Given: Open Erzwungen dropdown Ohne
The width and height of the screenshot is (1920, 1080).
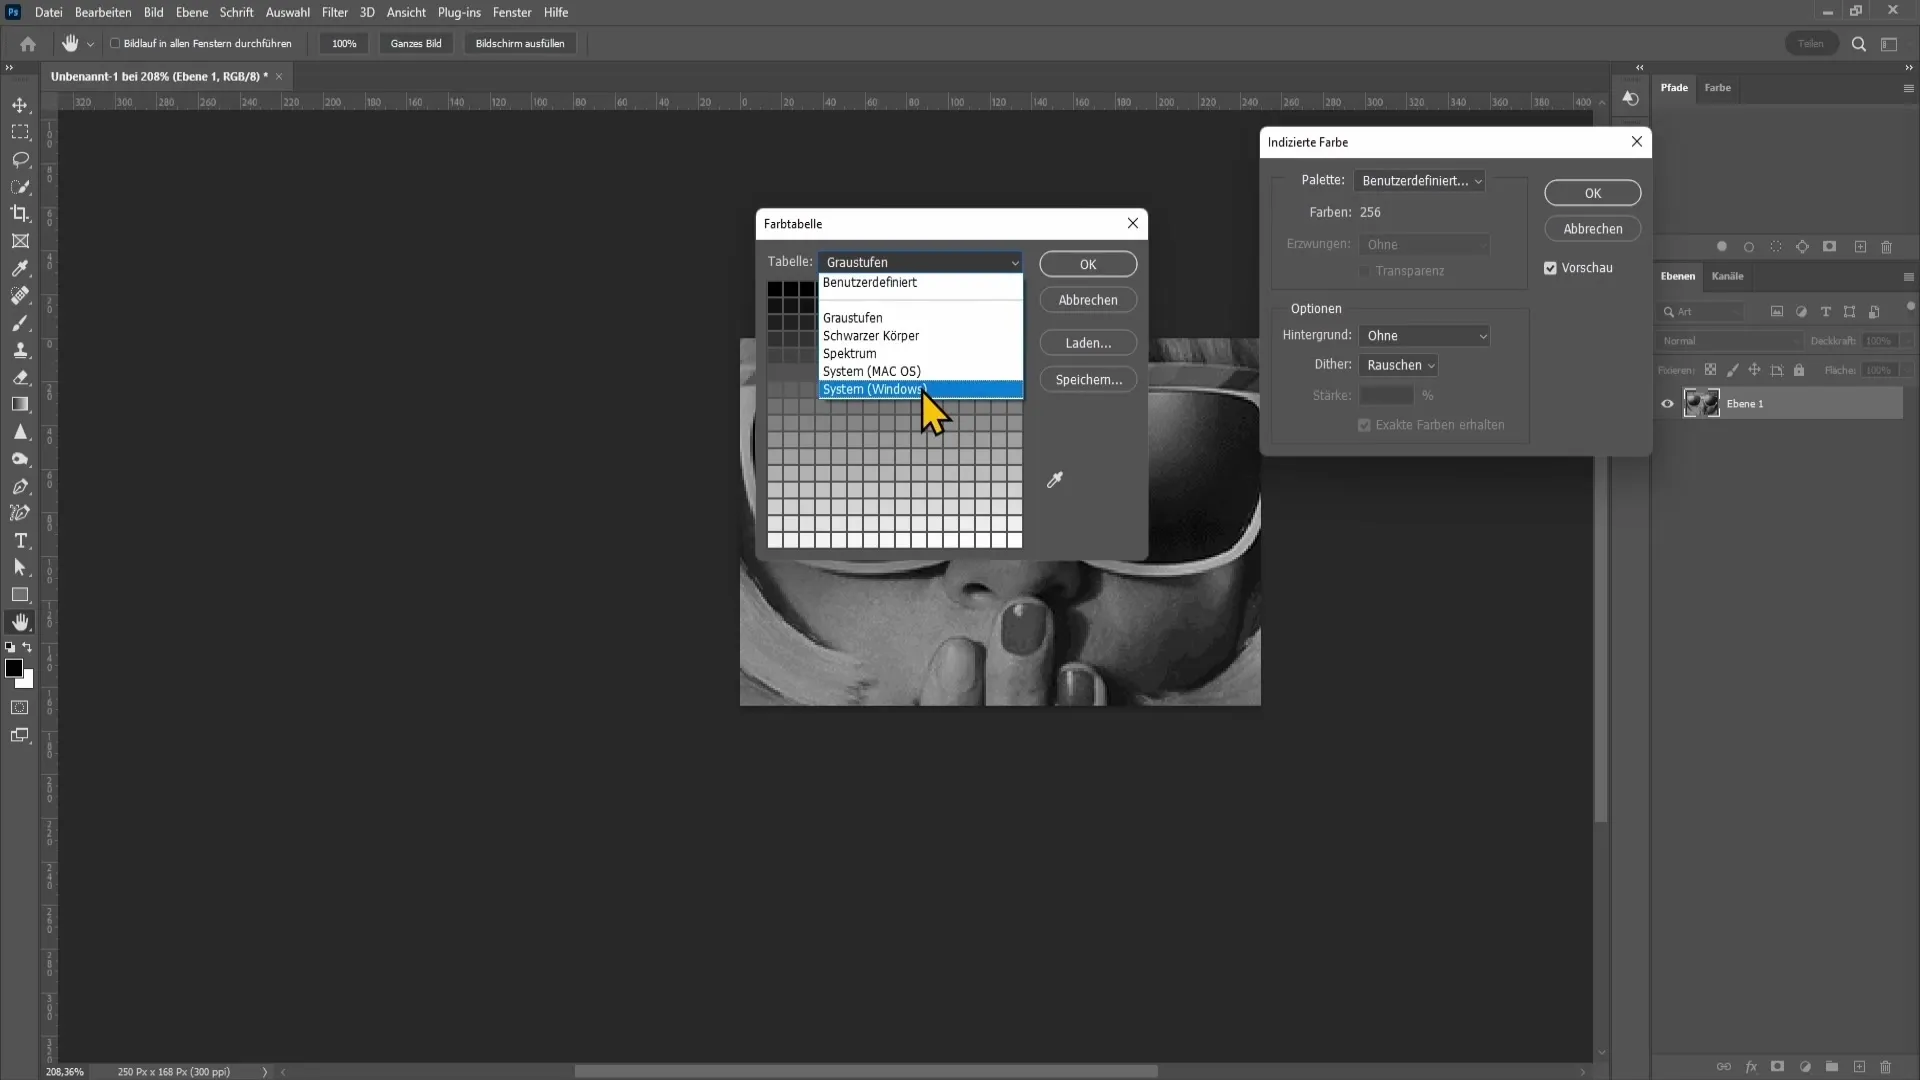Looking at the screenshot, I should click(1424, 245).
